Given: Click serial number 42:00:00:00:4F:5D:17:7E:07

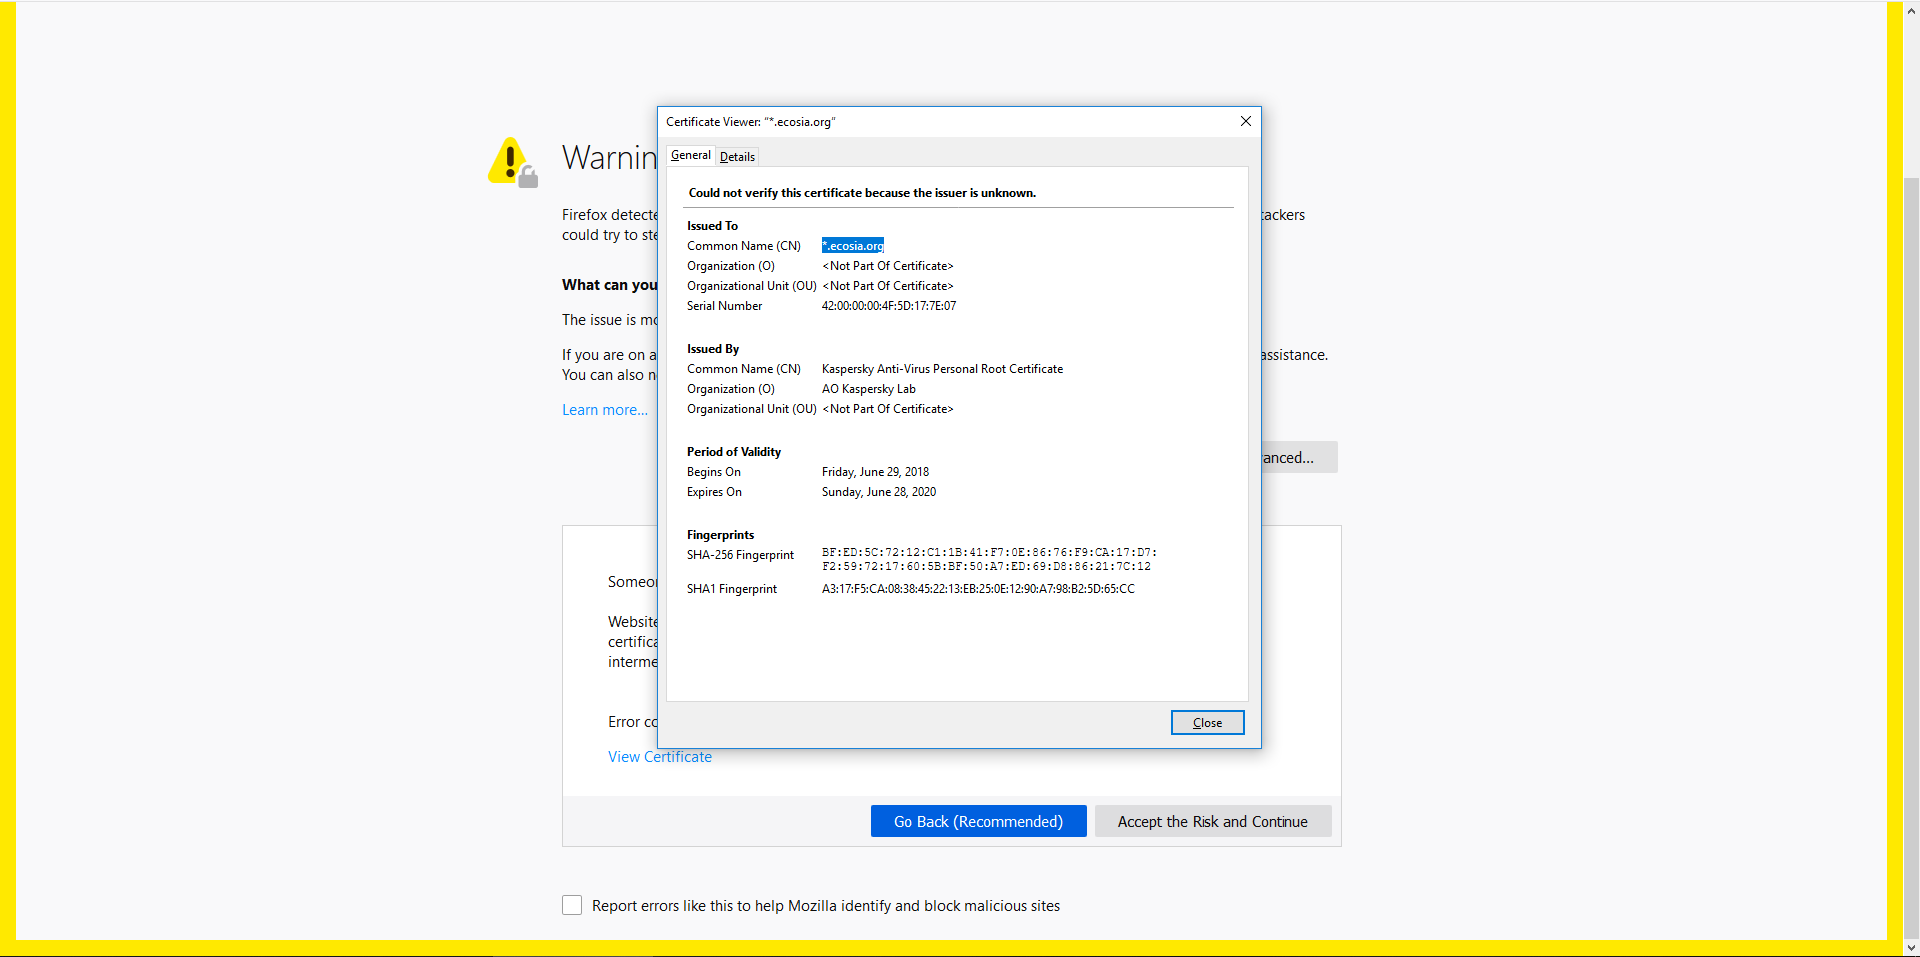Looking at the screenshot, I should pos(889,306).
